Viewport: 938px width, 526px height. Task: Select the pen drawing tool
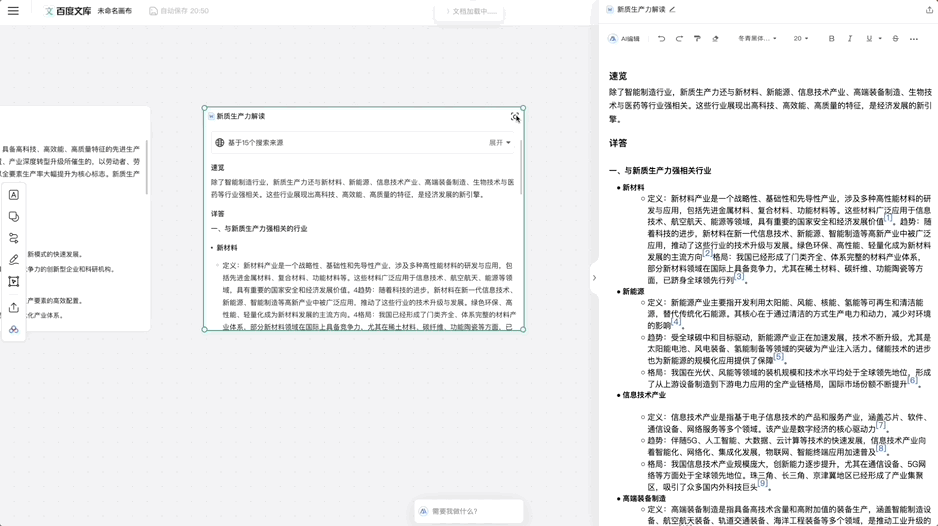pos(14,260)
